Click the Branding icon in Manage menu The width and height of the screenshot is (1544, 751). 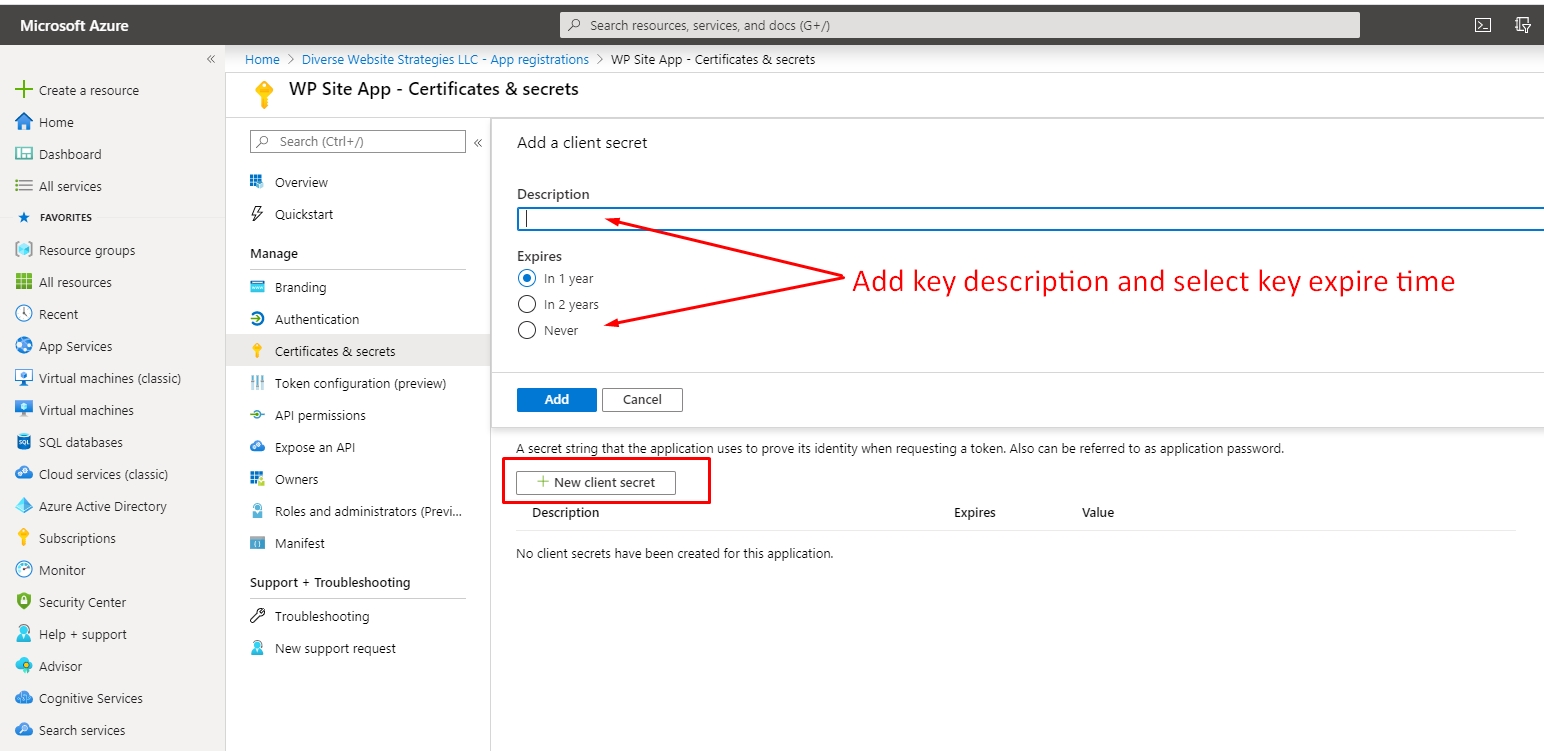[x=257, y=287]
